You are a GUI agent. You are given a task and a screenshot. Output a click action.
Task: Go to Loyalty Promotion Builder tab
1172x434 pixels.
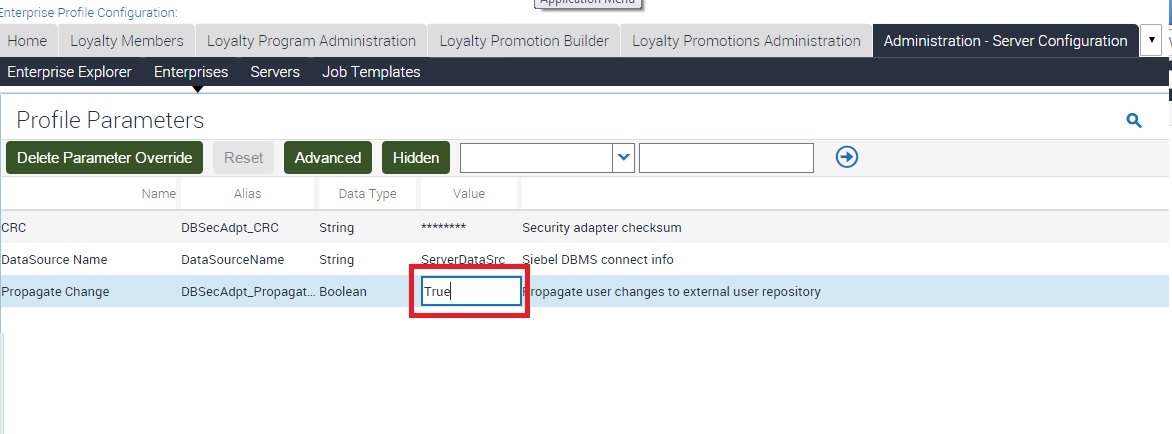click(x=523, y=41)
